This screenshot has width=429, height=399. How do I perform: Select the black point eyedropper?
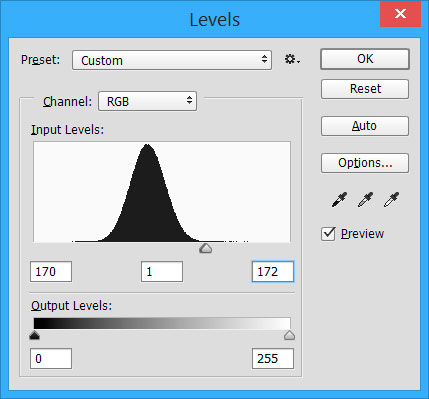(x=339, y=200)
